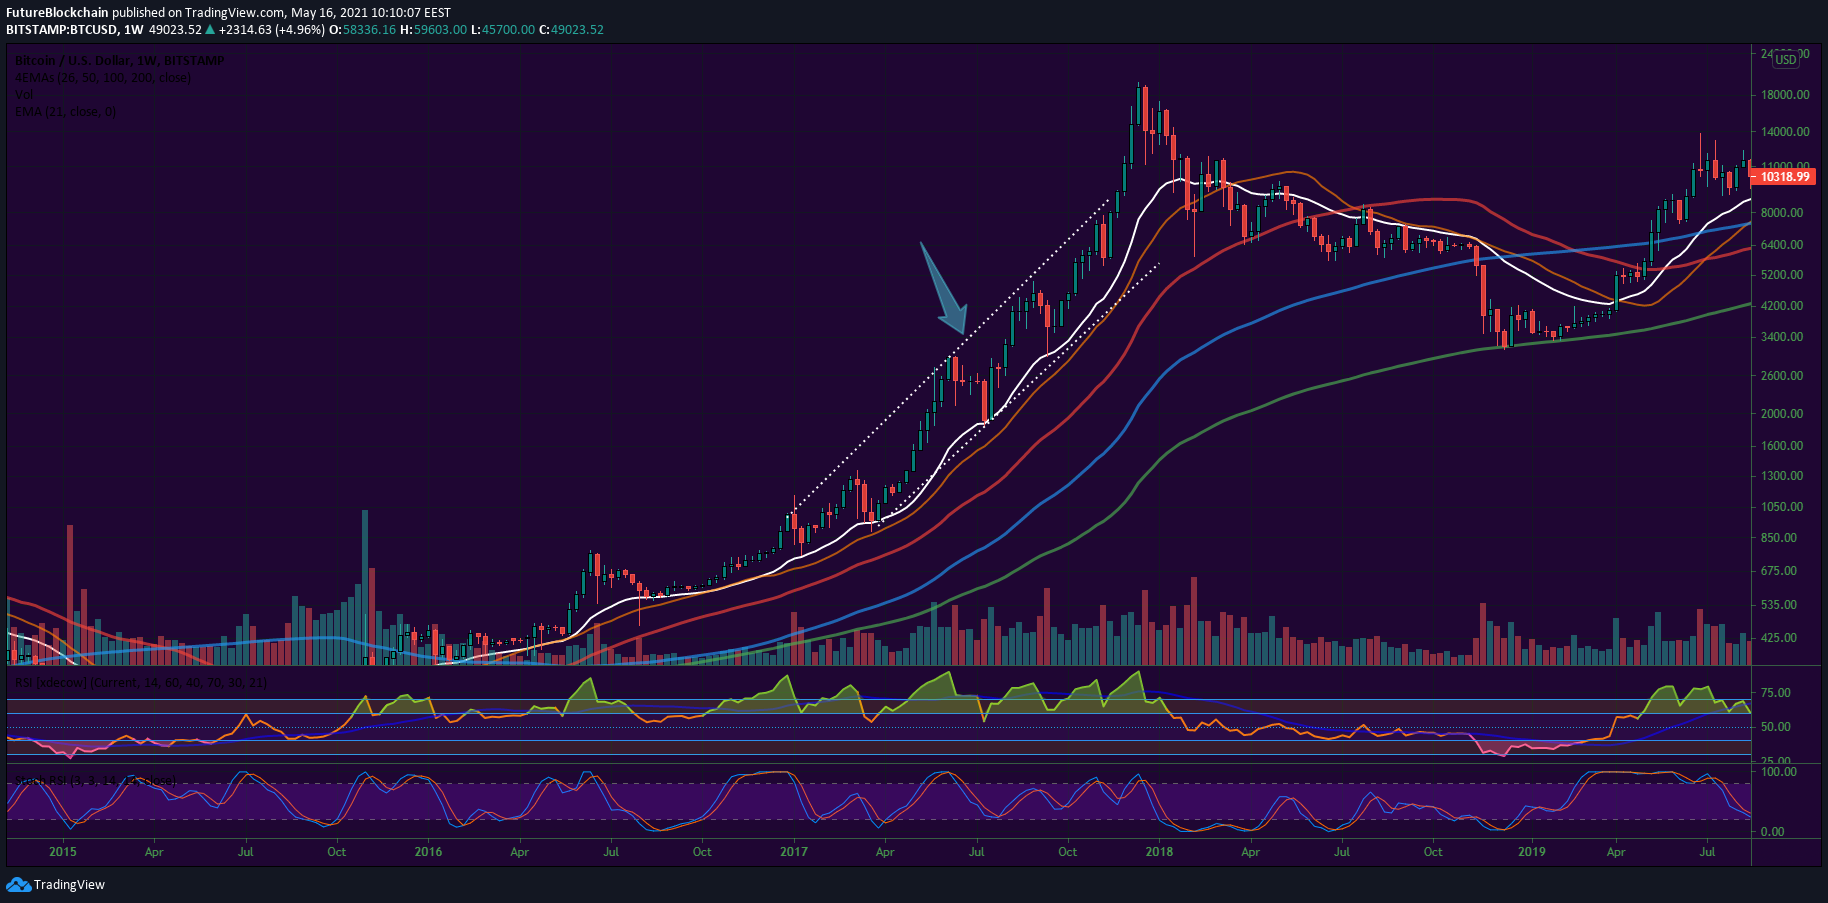
Task: Open the FutureBlockchain author name
Action: coord(57,13)
